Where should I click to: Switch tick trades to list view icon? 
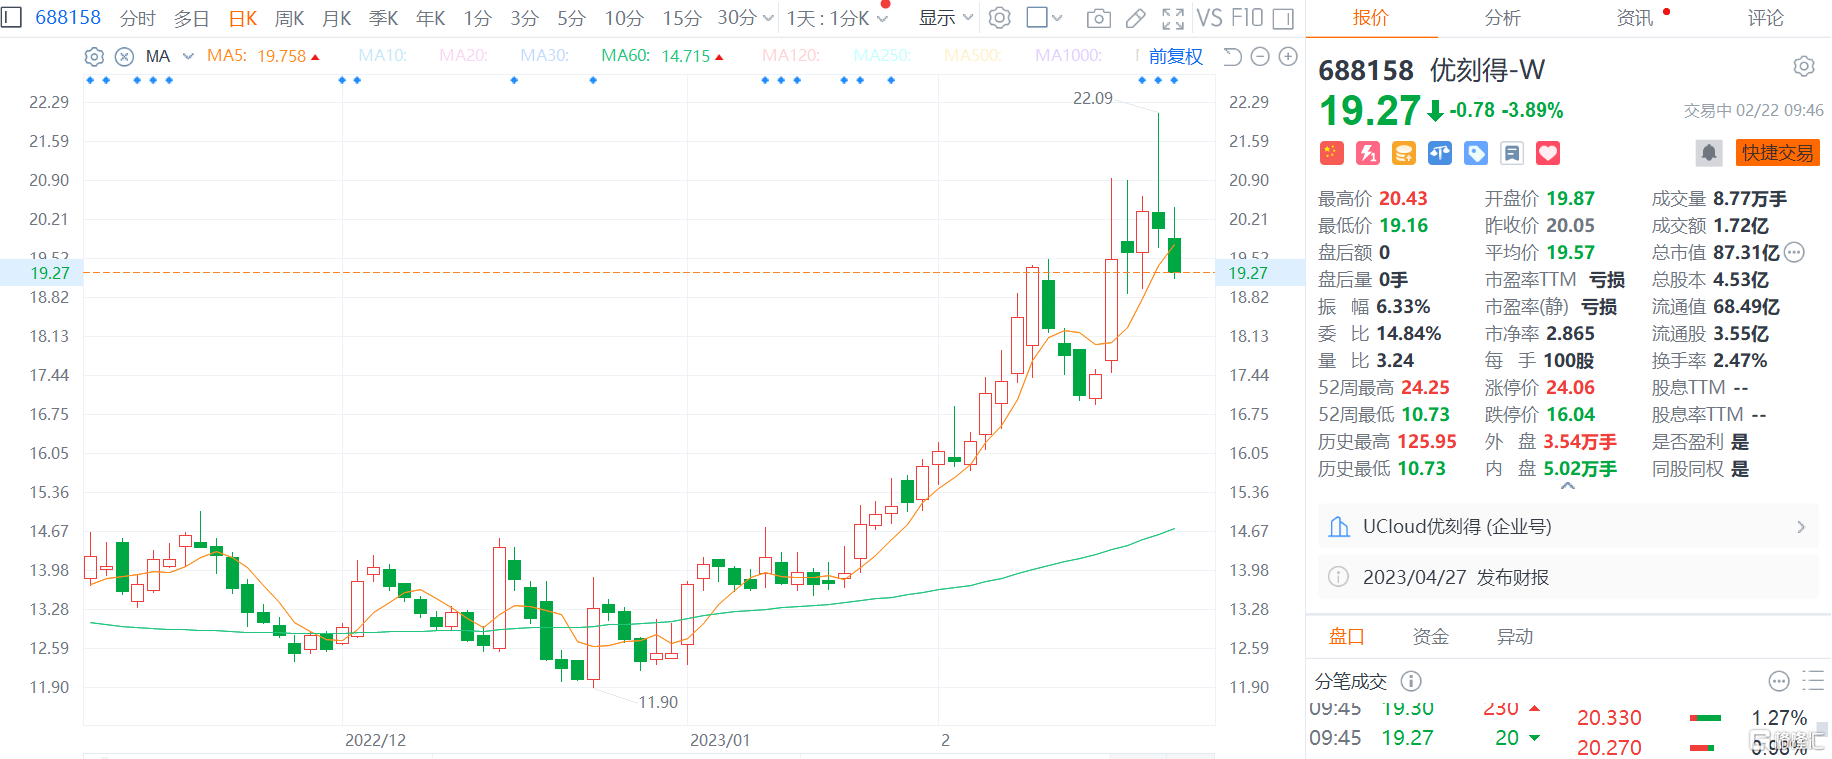coord(1813,681)
